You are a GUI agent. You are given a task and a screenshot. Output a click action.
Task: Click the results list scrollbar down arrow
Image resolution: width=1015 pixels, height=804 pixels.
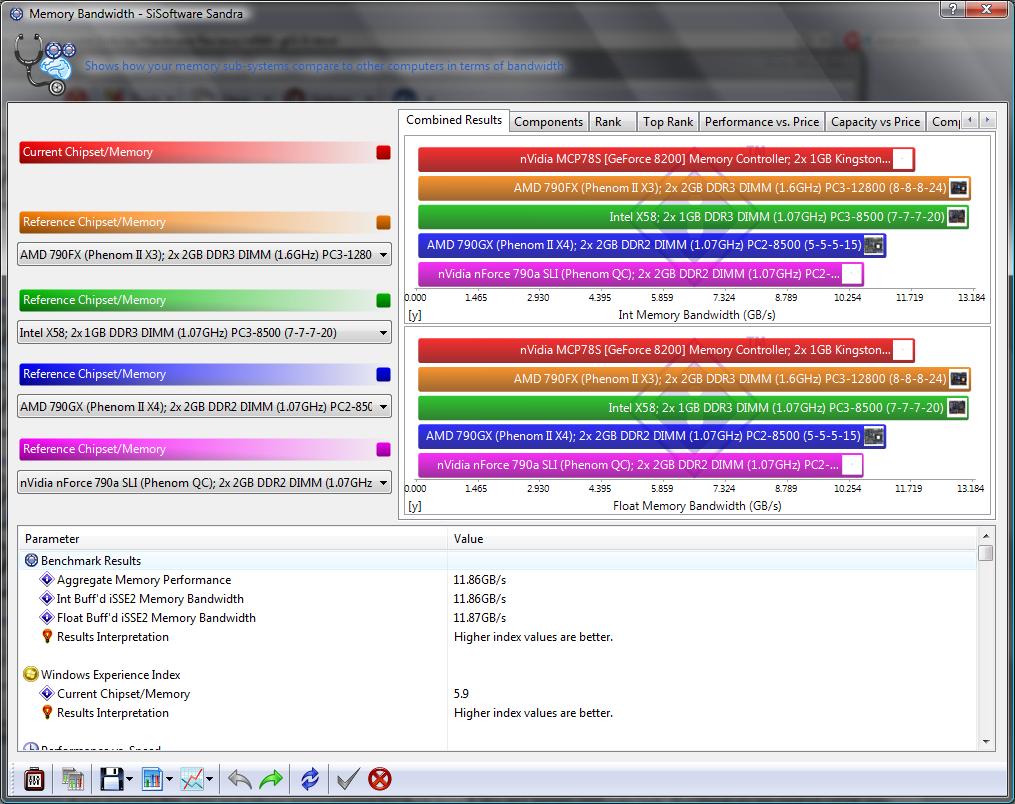(985, 742)
